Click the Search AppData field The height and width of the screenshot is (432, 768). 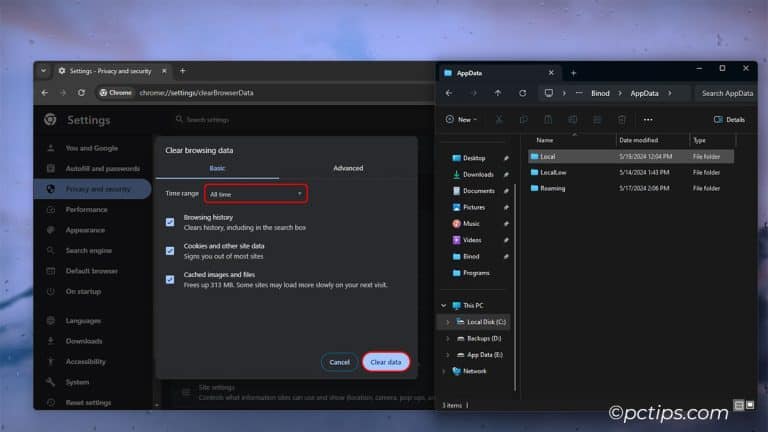point(726,93)
